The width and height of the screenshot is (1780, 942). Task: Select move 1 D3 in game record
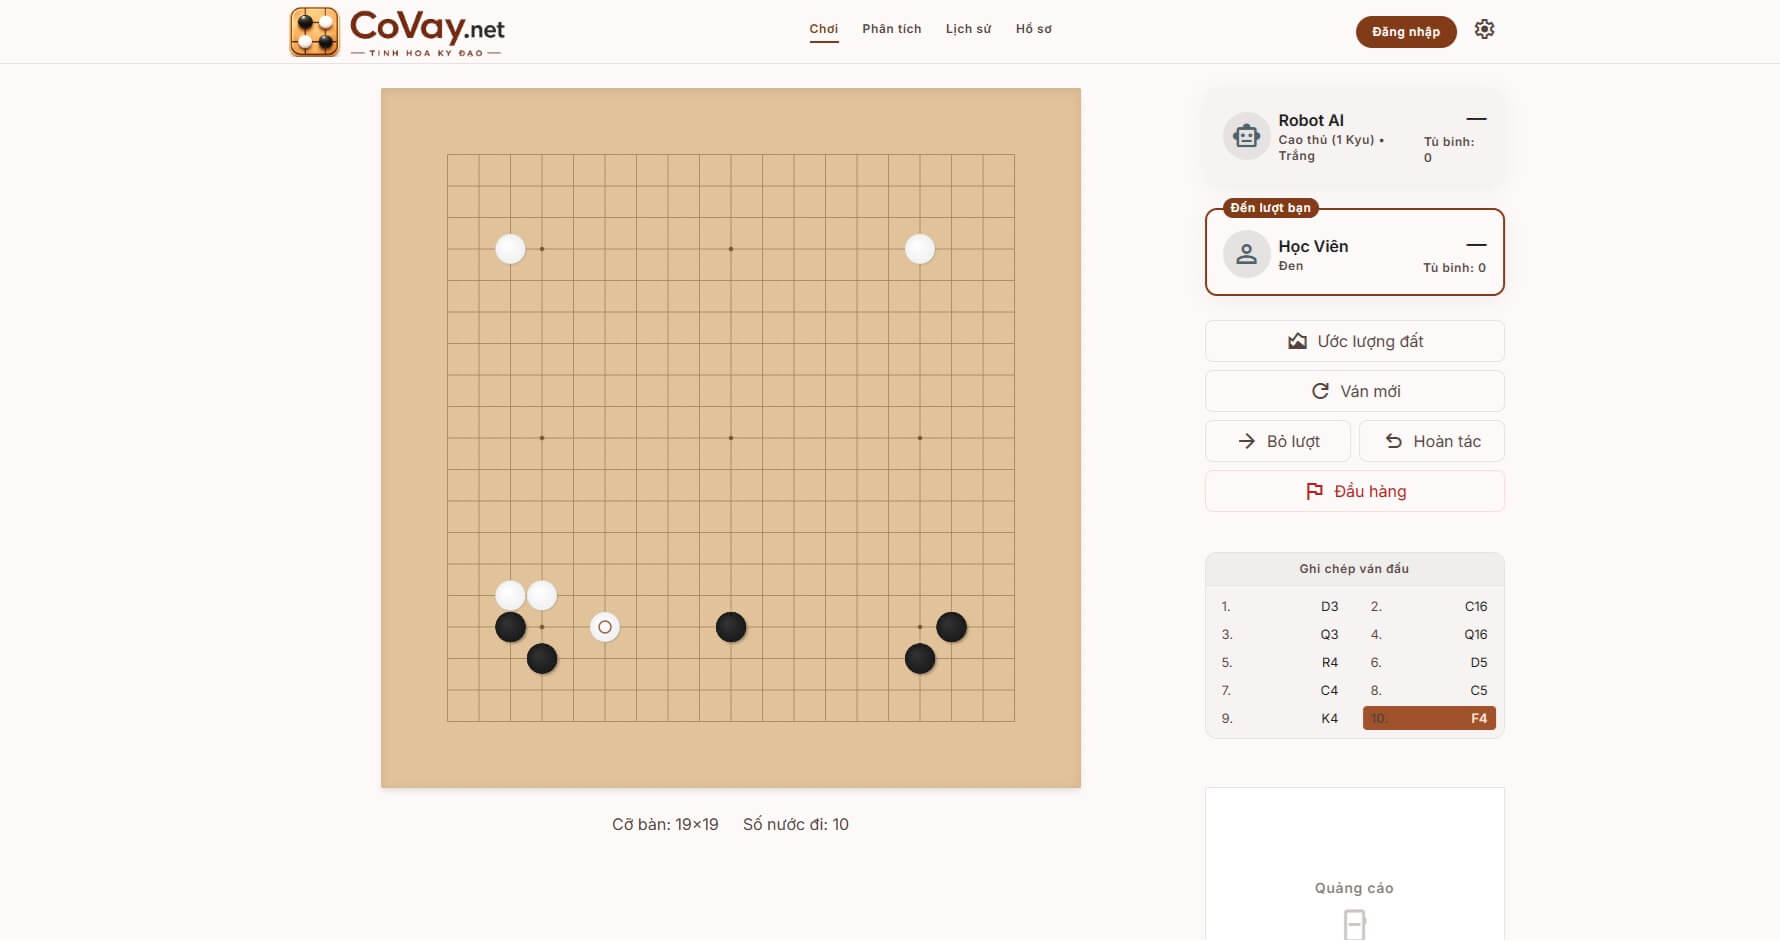1280,606
